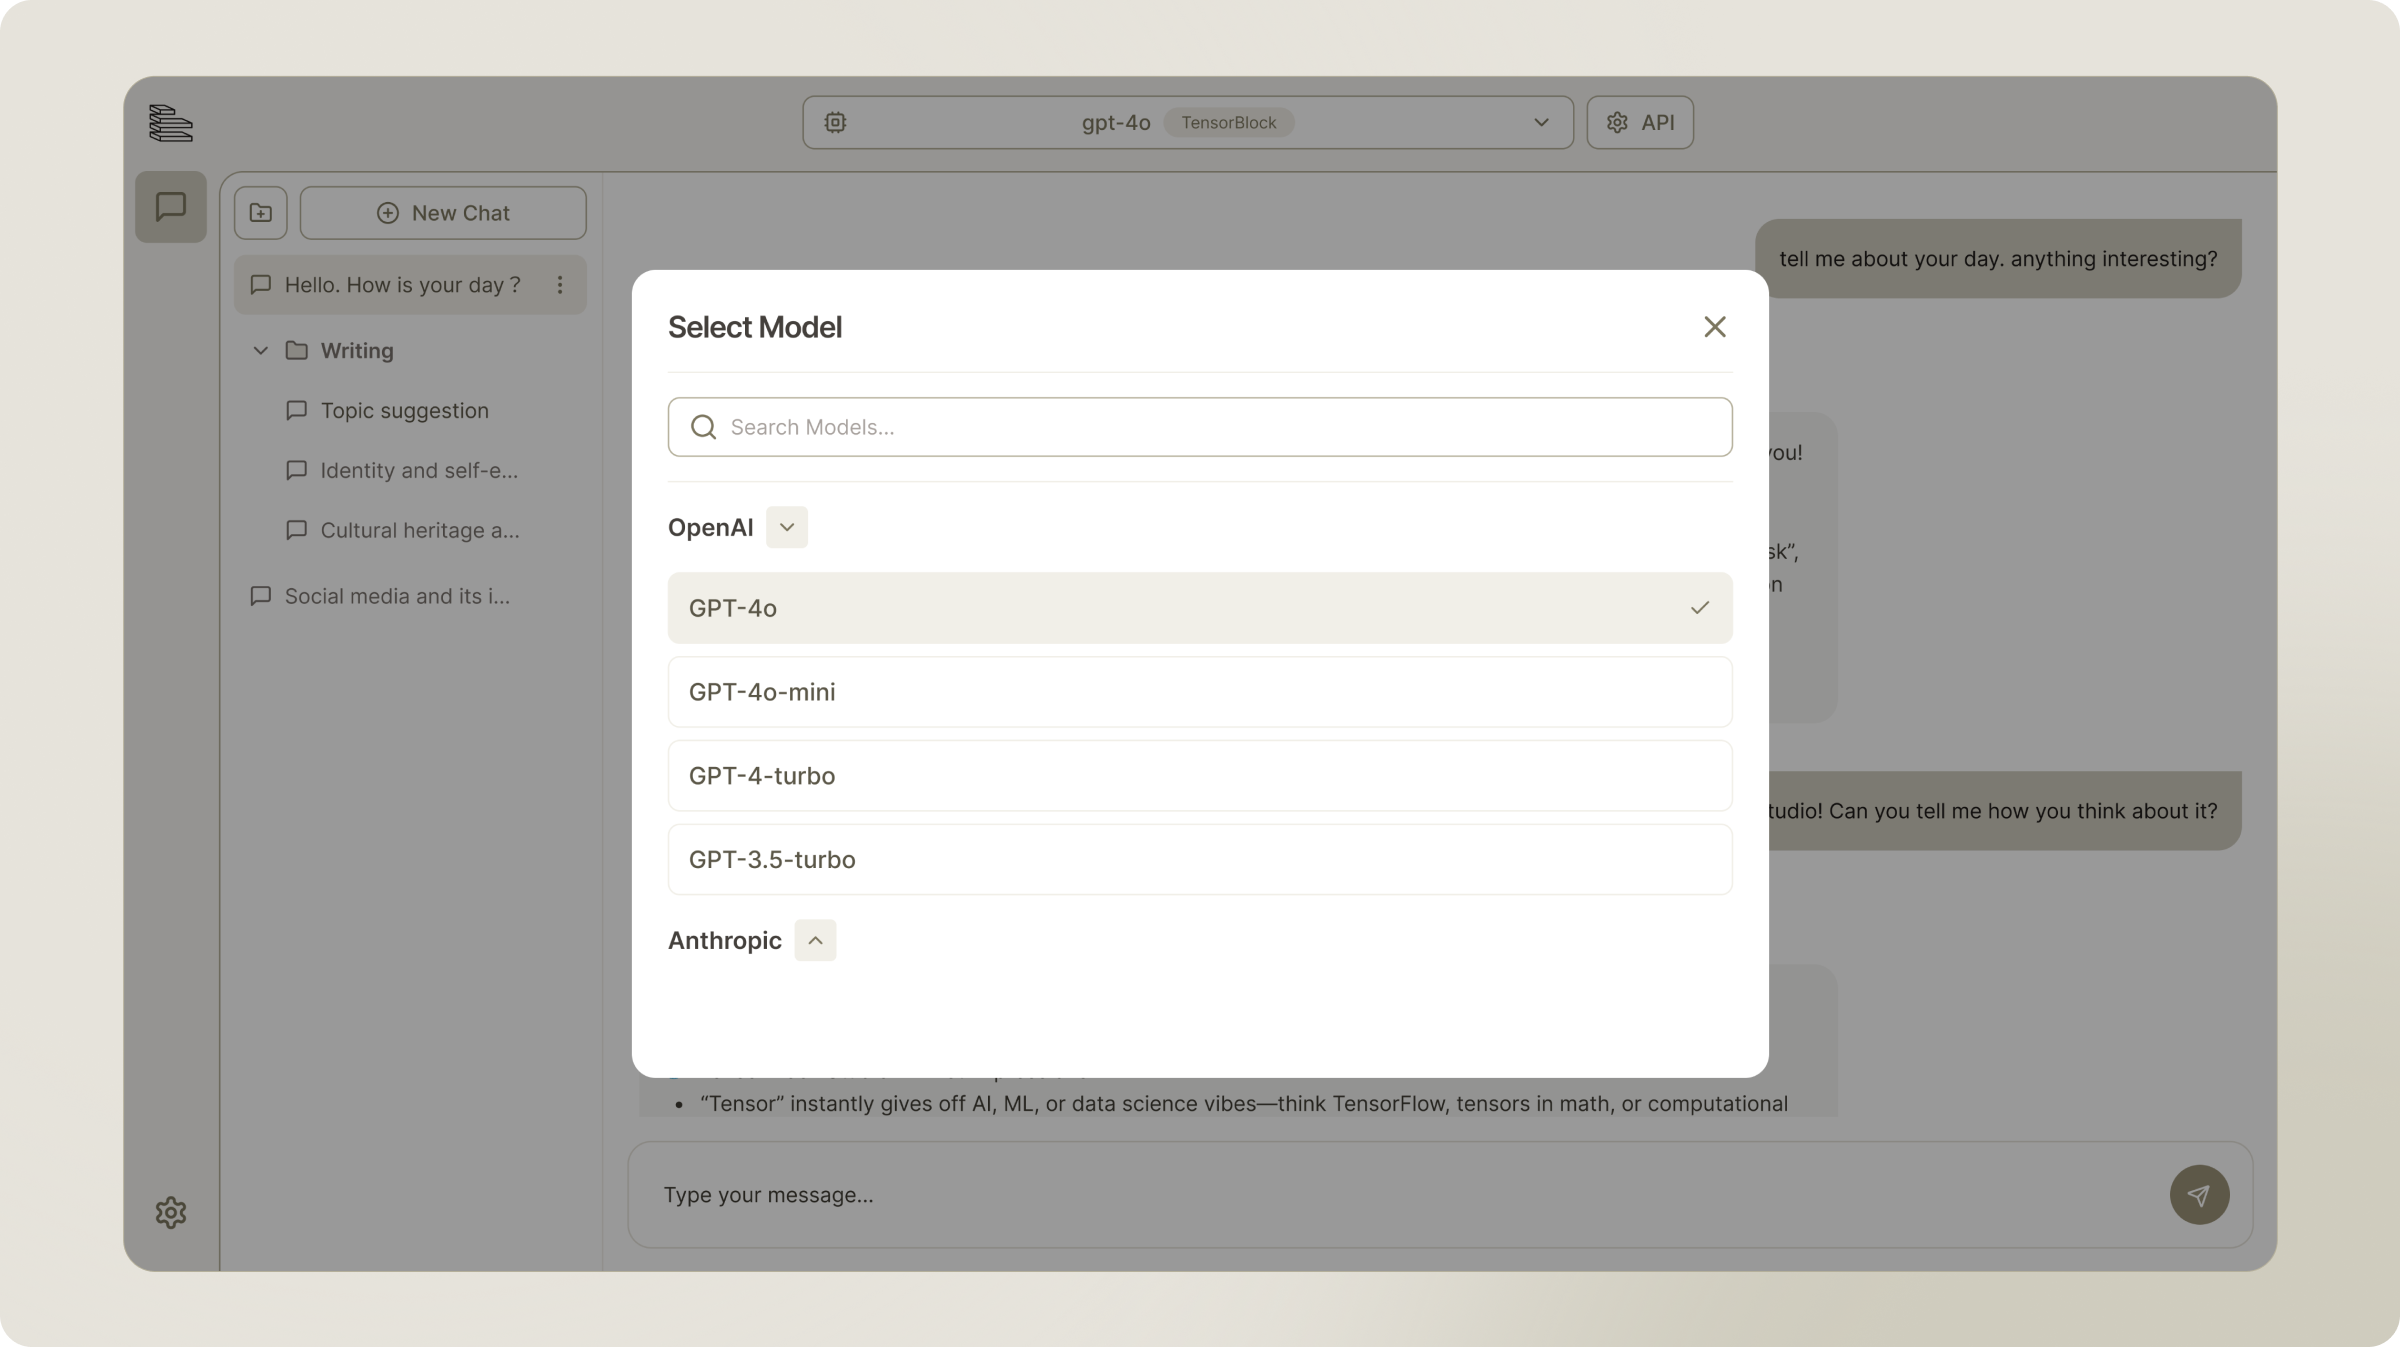Screen dimensions: 2400x1347
Task: Choose the GPT-4o-mini model
Action: coord(1200,692)
